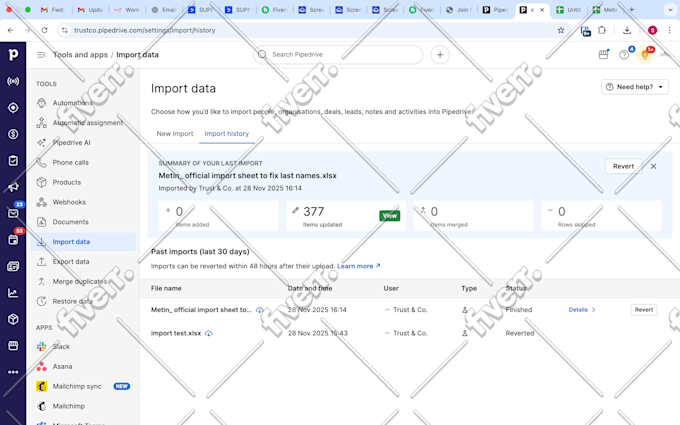Open Restore data tool
Viewport: 680px width, 425px height.
[72, 301]
